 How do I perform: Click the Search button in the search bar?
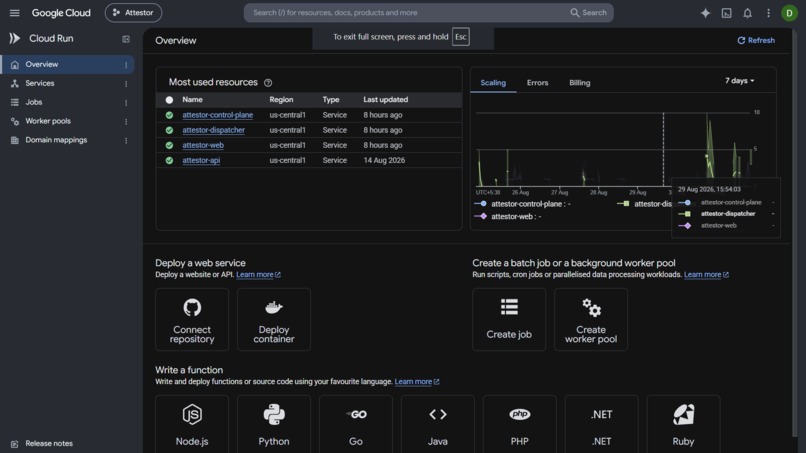coord(589,13)
